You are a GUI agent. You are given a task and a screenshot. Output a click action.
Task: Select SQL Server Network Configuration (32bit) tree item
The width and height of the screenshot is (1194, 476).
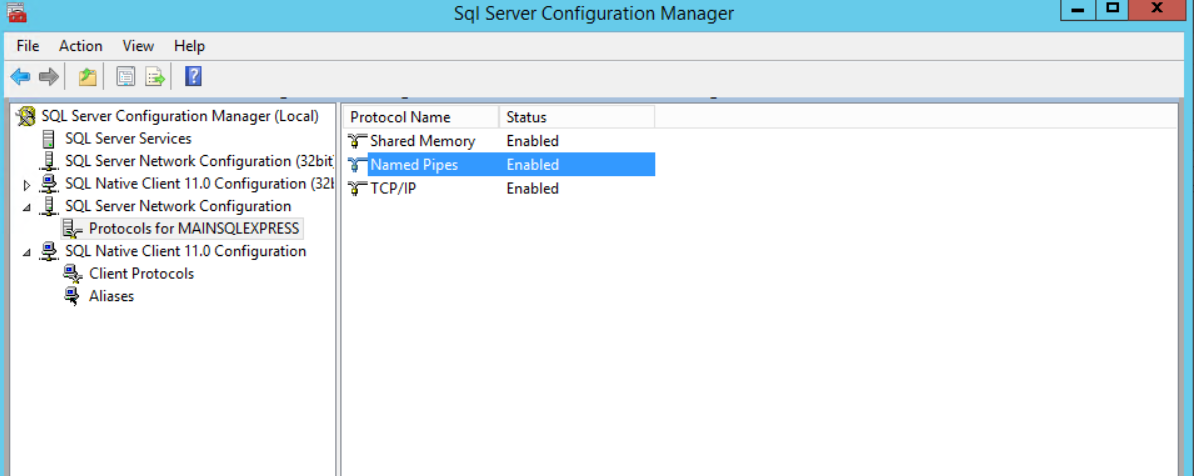[x=200, y=161]
